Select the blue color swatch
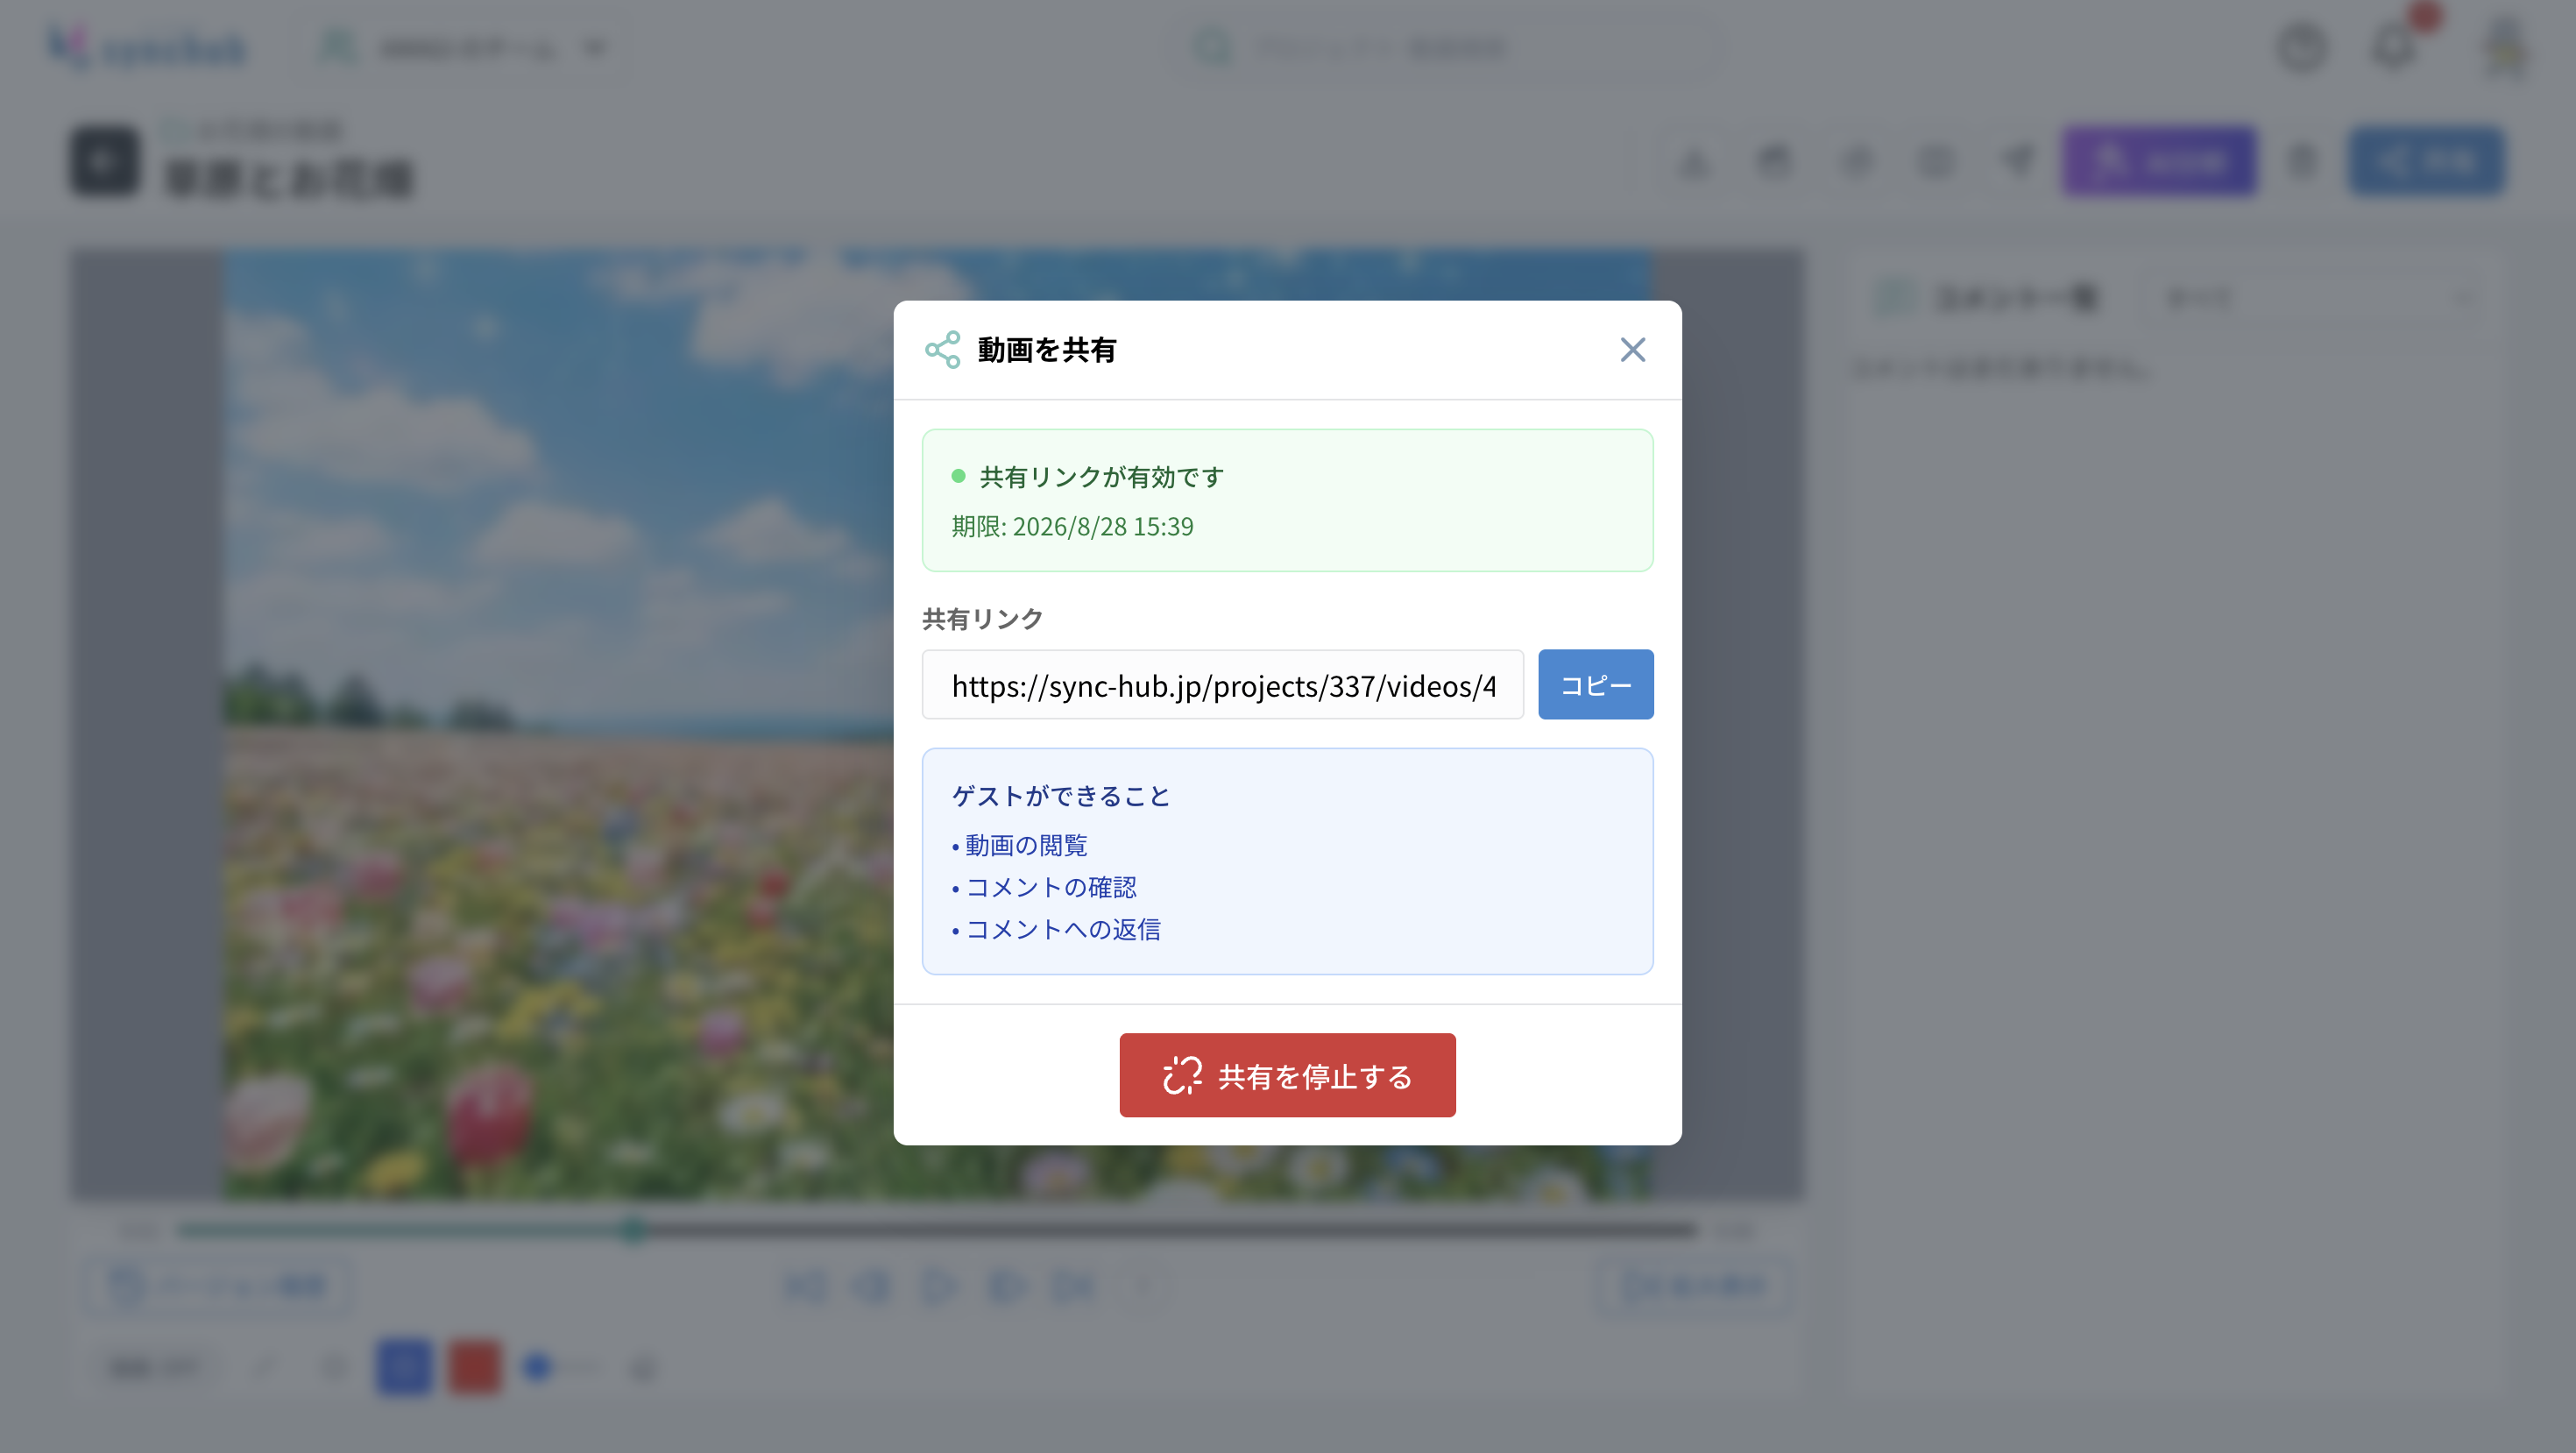This screenshot has height=1453, width=2576. 404,1366
